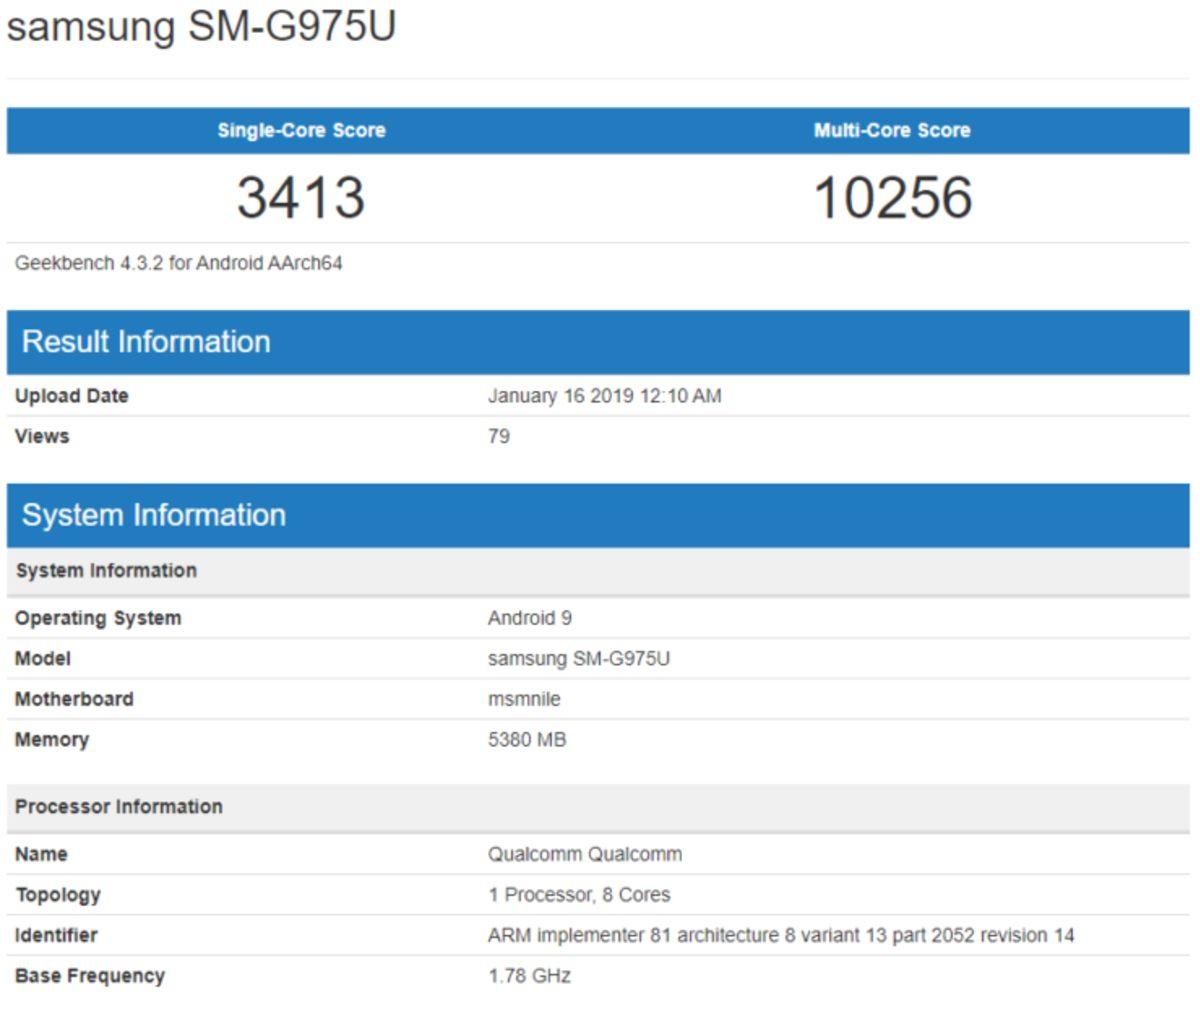
Task: Select the Single-Core Score header
Action: (300, 129)
